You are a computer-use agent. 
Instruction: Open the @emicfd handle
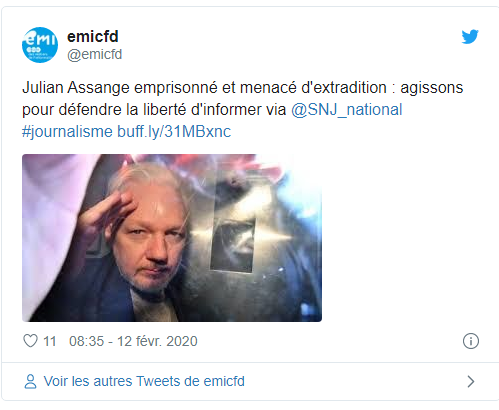point(95,54)
